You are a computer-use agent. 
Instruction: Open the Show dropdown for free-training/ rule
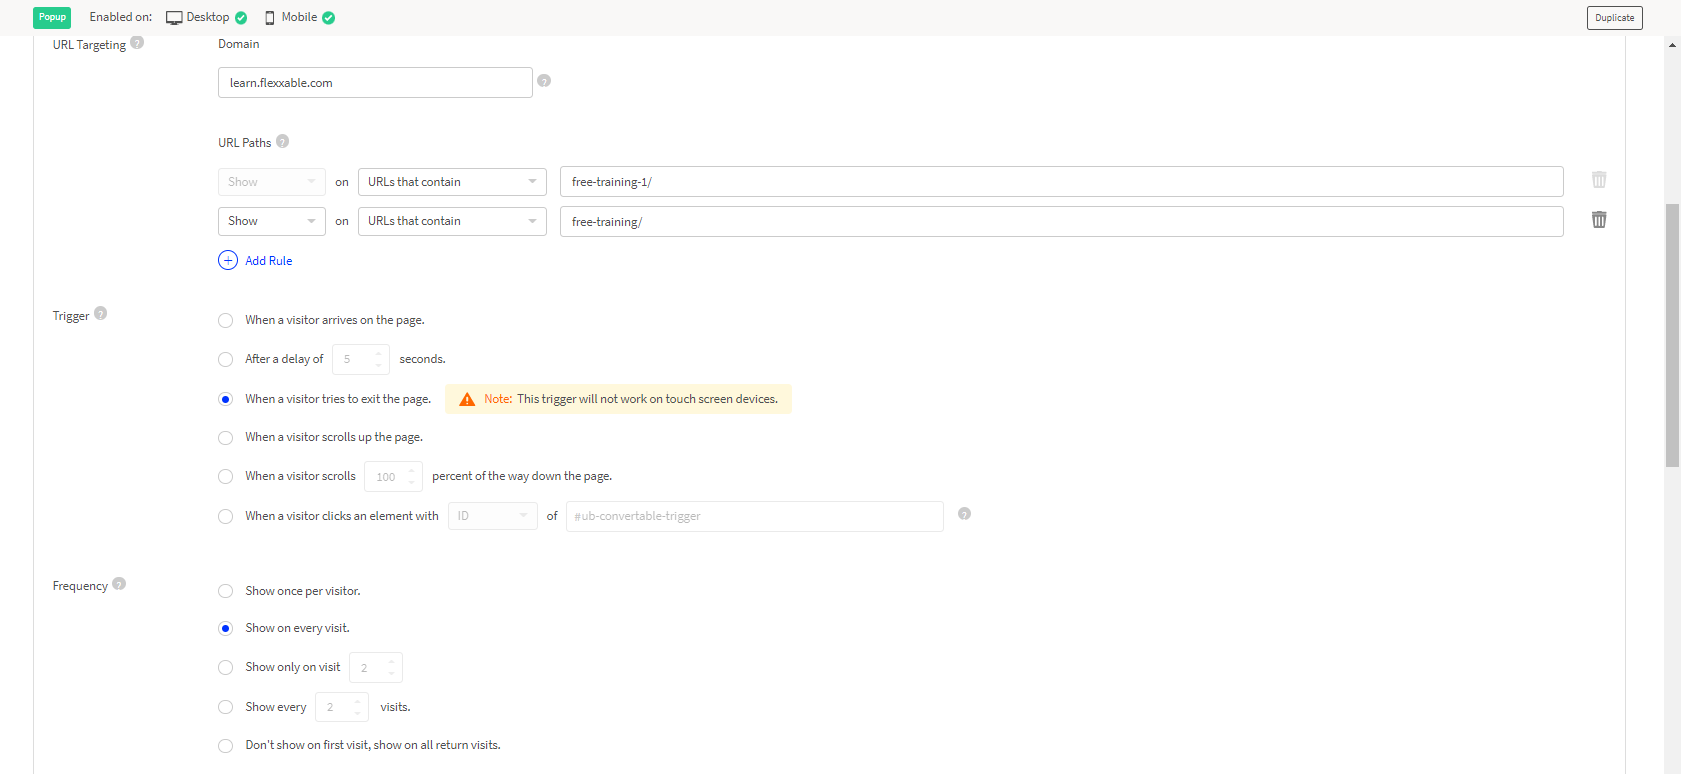[271, 221]
